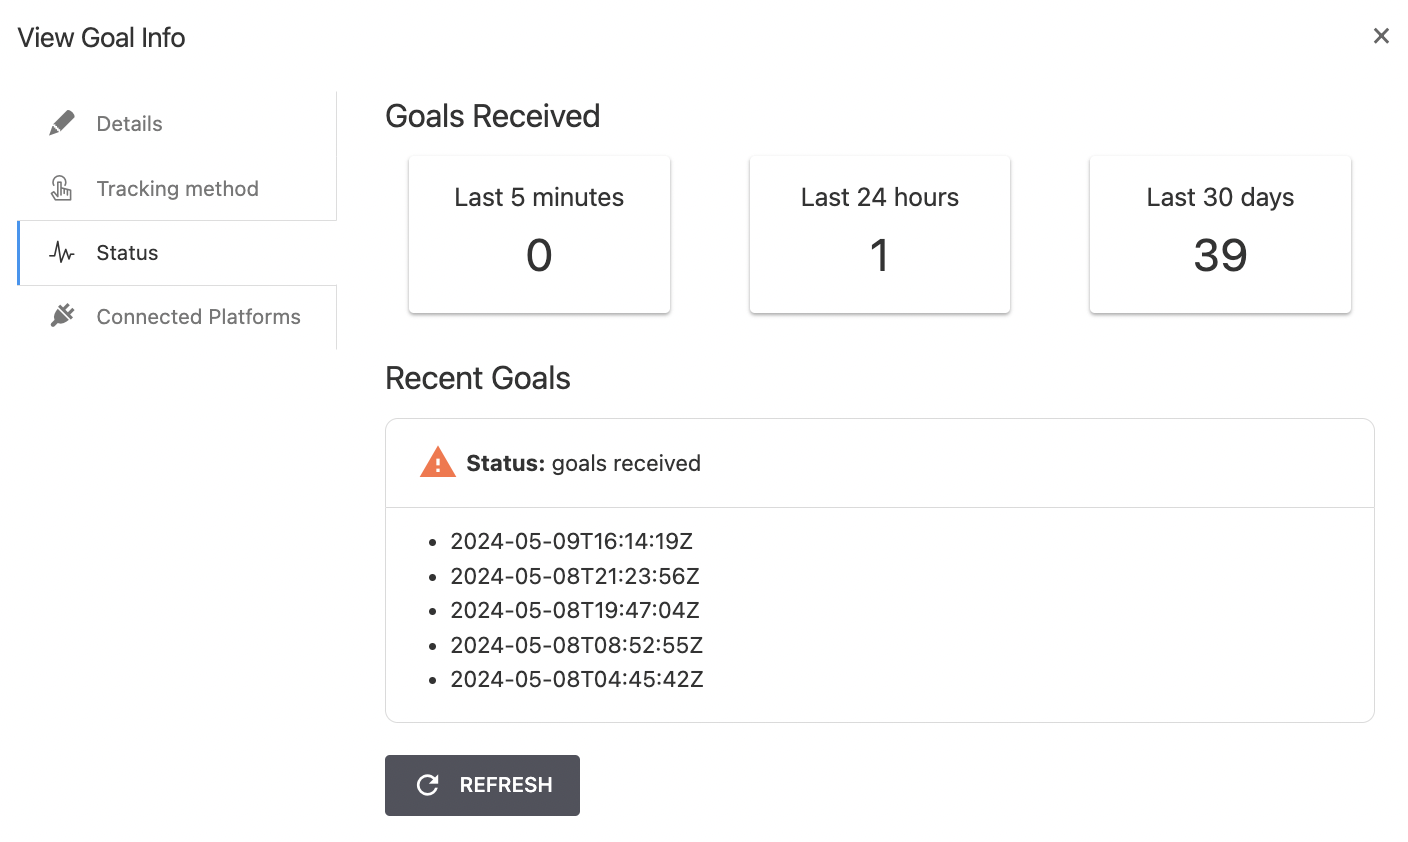Click the timestamp 2024-05-08T04:45:42Z
This screenshot has width=1408, height=842.
pos(577,679)
